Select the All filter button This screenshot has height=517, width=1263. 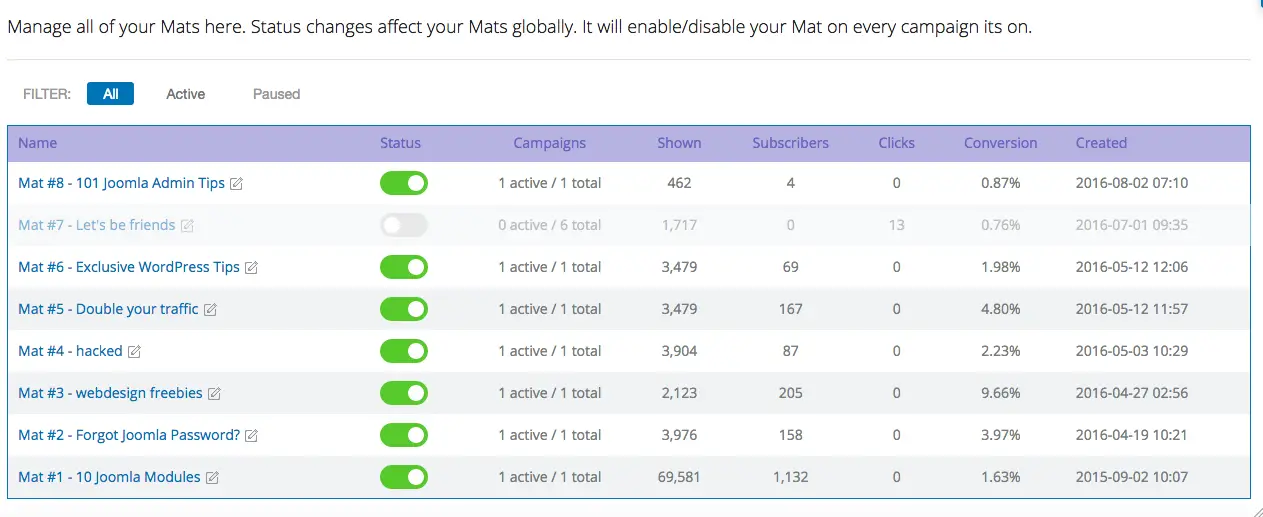click(110, 94)
